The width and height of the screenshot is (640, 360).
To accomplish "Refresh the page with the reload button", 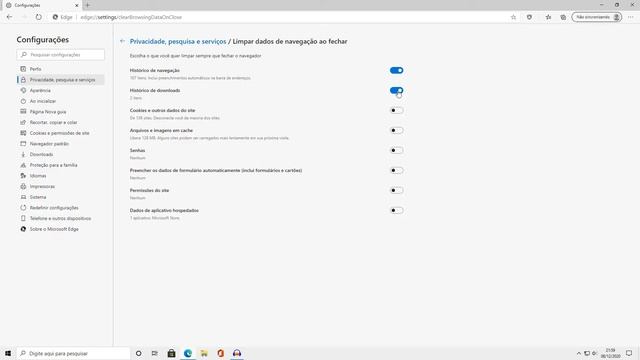I will [38, 17].
